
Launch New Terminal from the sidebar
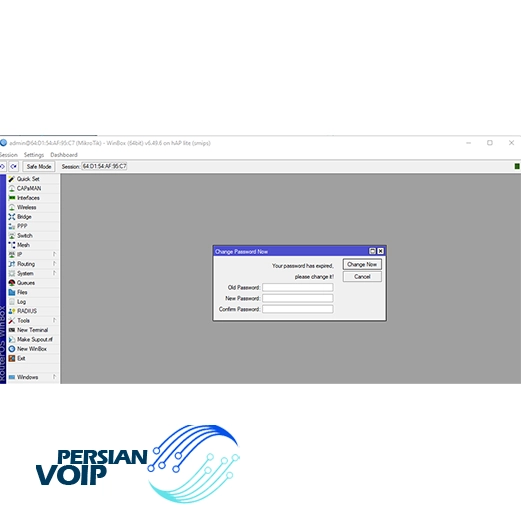pos(33,330)
